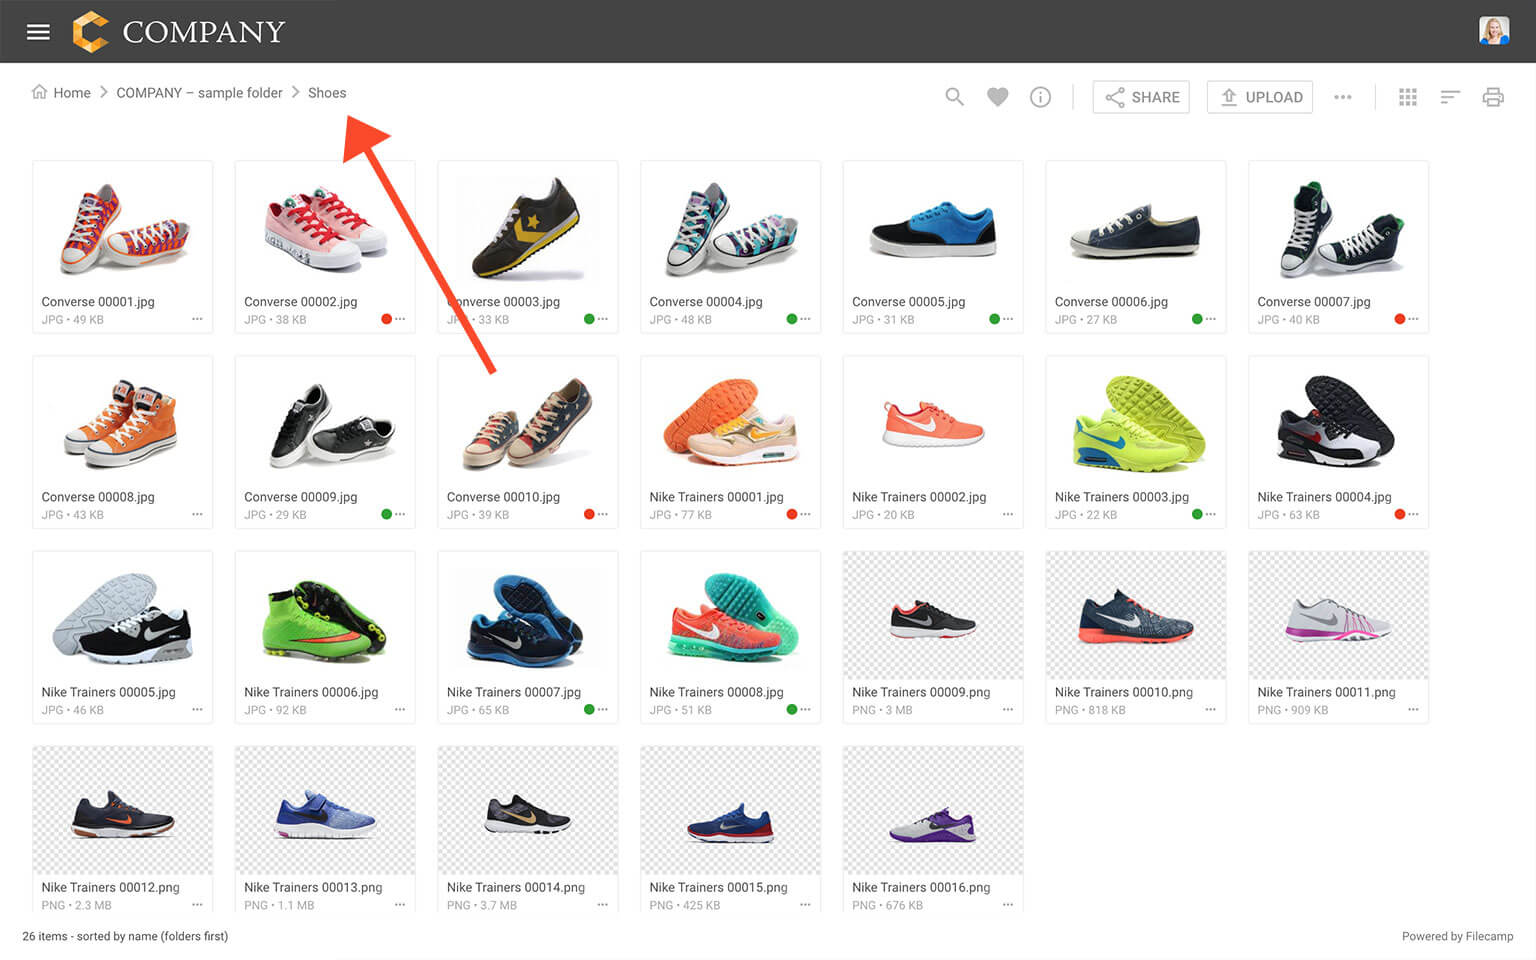The height and width of the screenshot is (960, 1536).
Task: Open options menu for Converse 00001.jpg
Action: tap(197, 319)
